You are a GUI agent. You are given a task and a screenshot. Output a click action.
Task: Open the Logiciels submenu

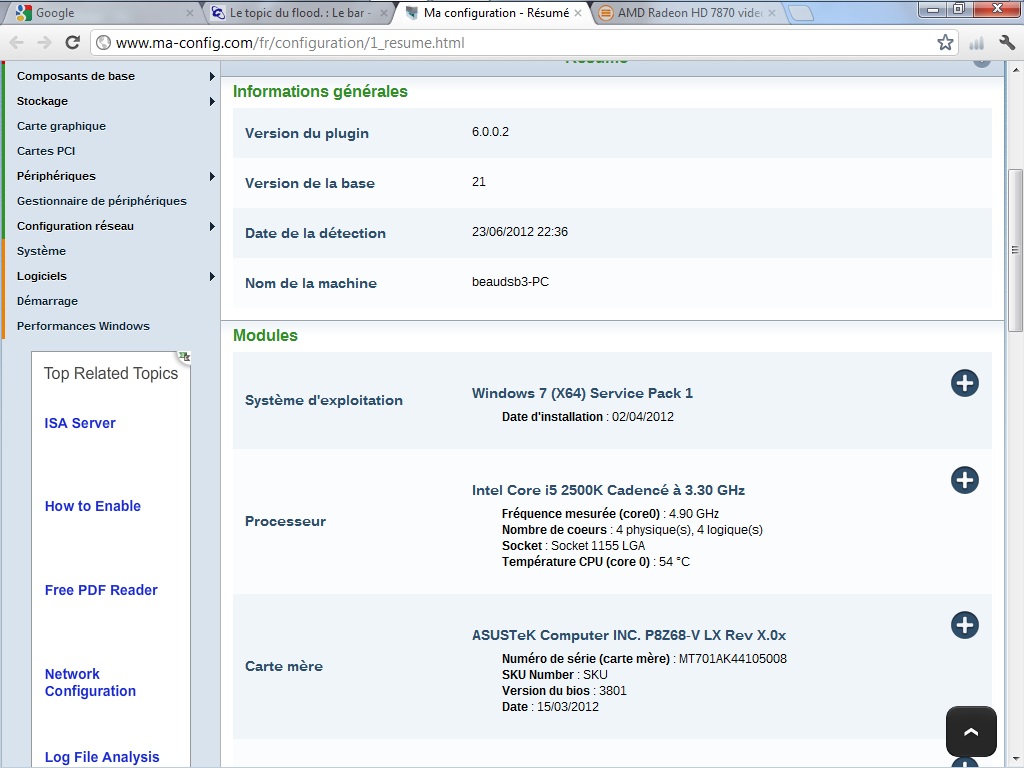pyautogui.click(x=211, y=276)
